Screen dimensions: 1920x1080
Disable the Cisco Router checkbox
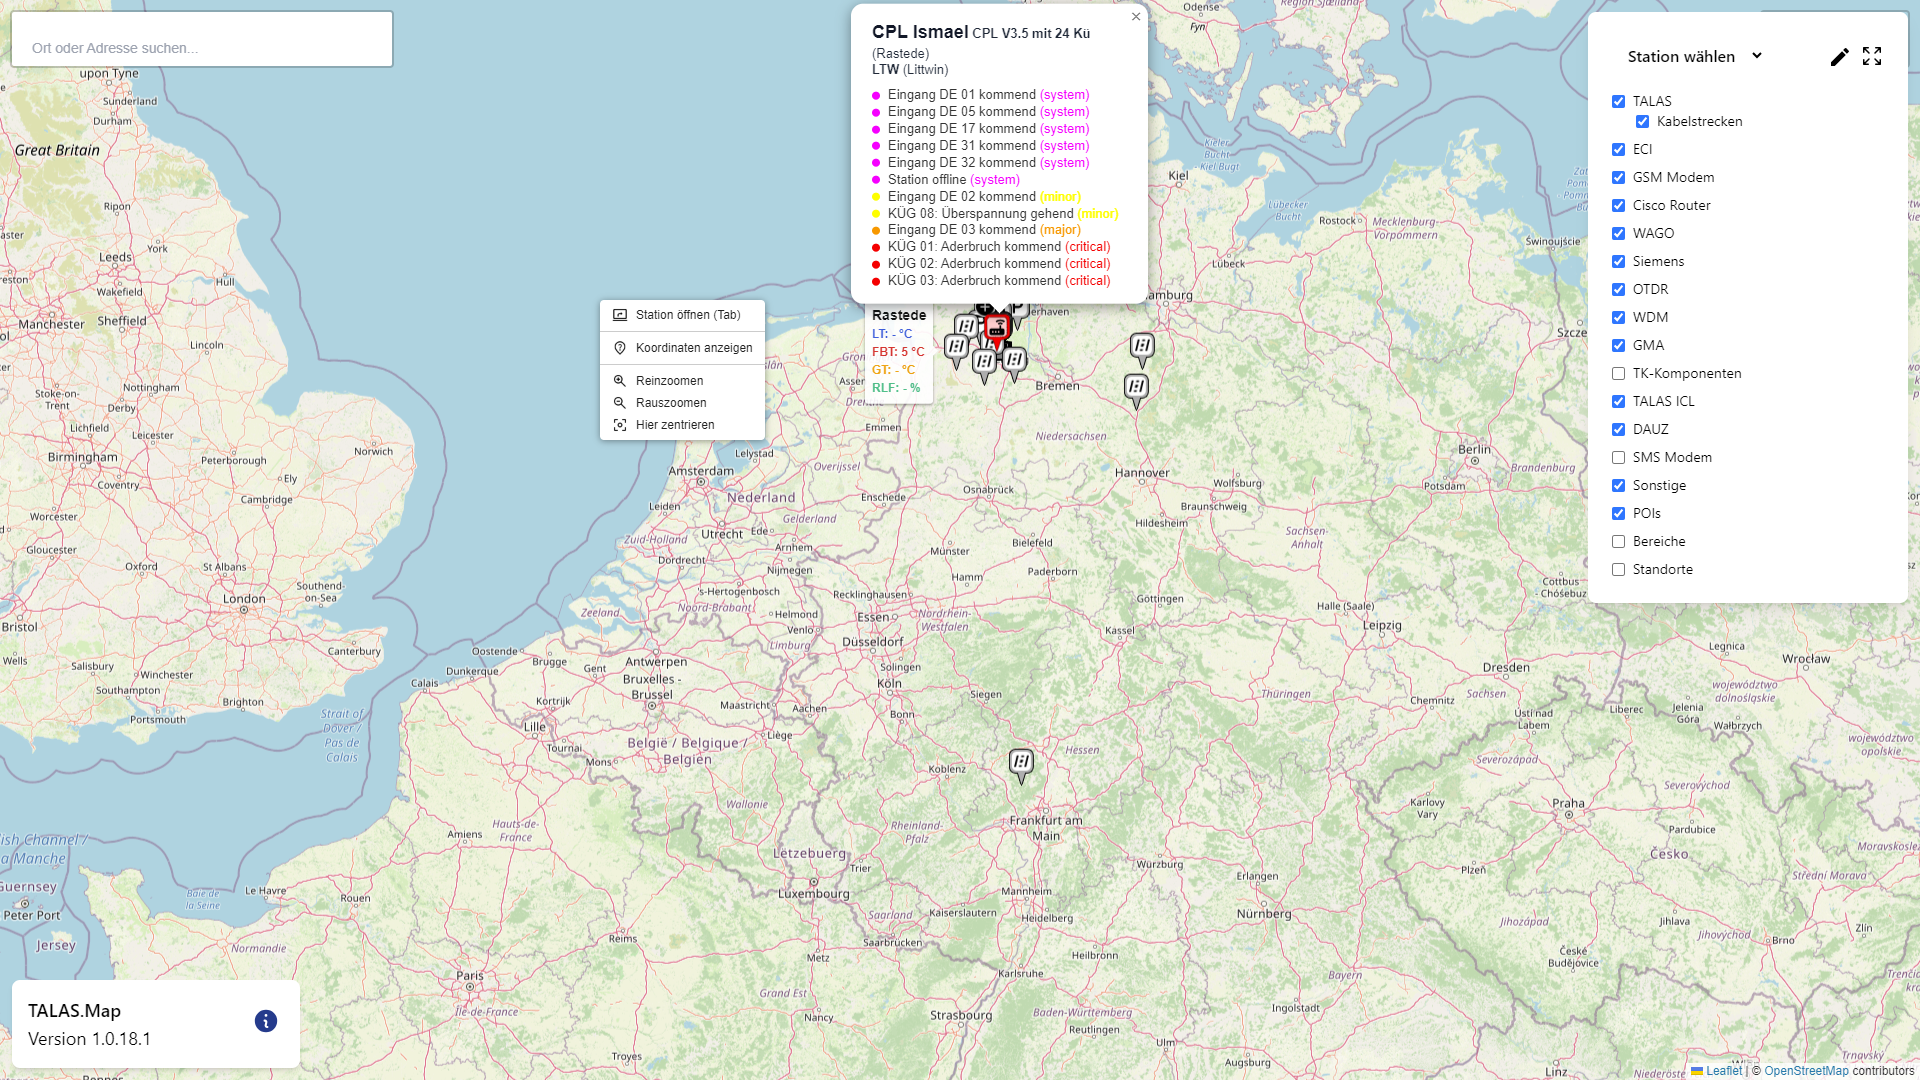(1618, 206)
